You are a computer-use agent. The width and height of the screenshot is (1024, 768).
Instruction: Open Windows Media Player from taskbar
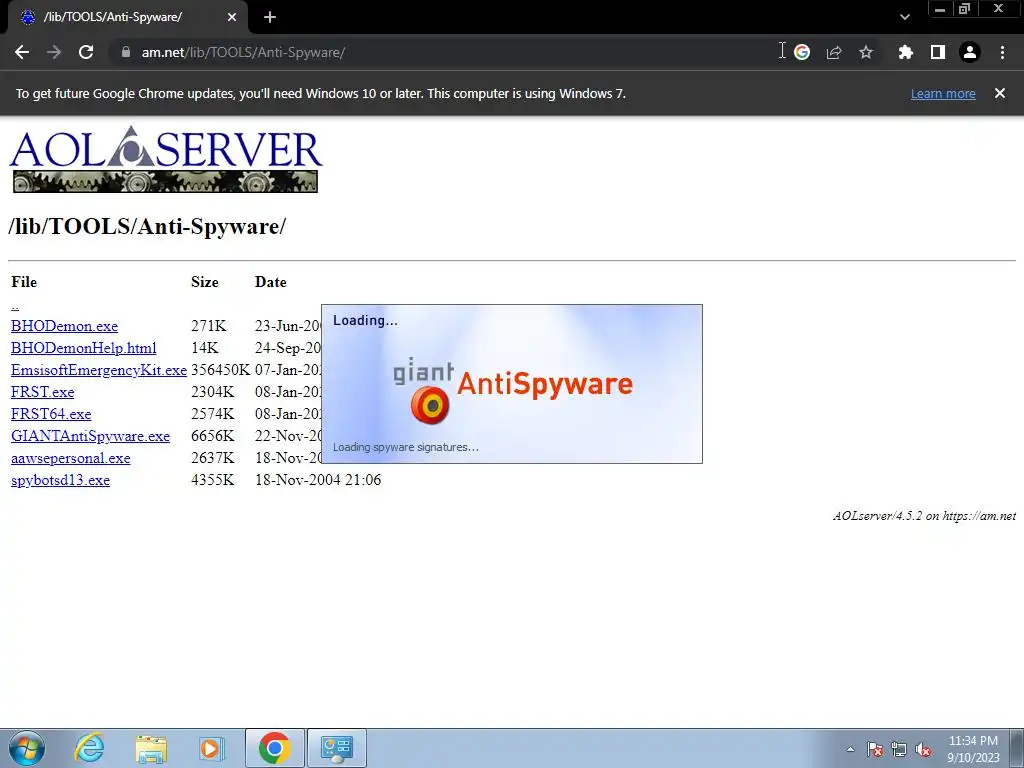click(x=210, y=748)
